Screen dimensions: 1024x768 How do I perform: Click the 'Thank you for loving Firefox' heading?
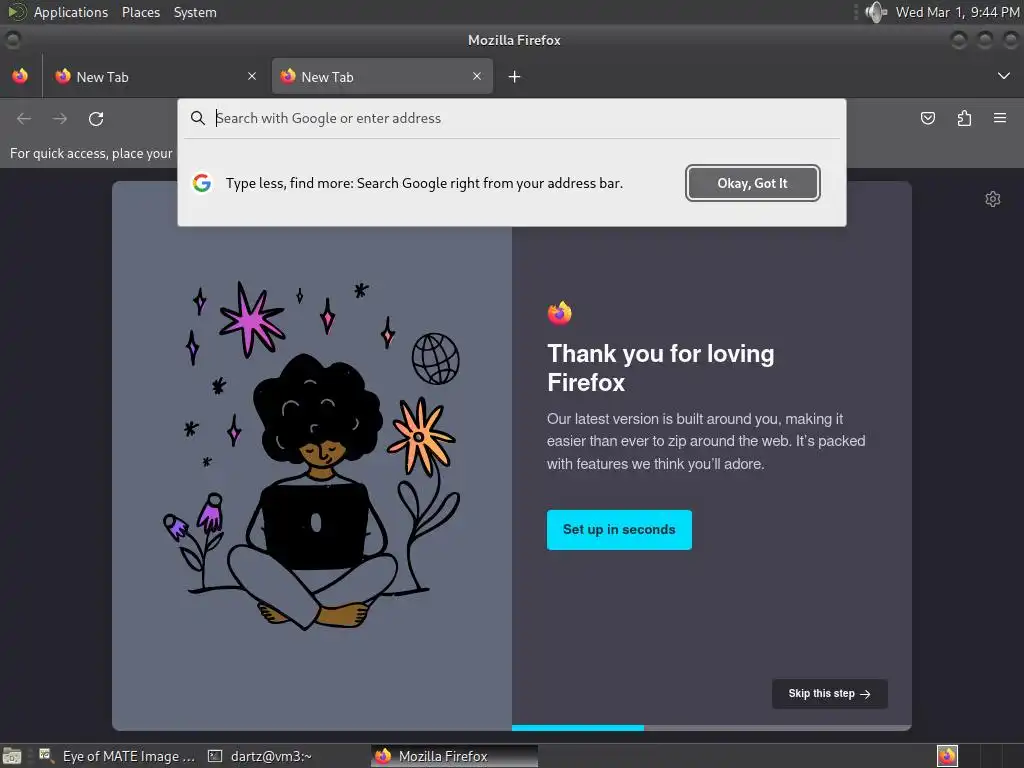[x=660, y=368]
